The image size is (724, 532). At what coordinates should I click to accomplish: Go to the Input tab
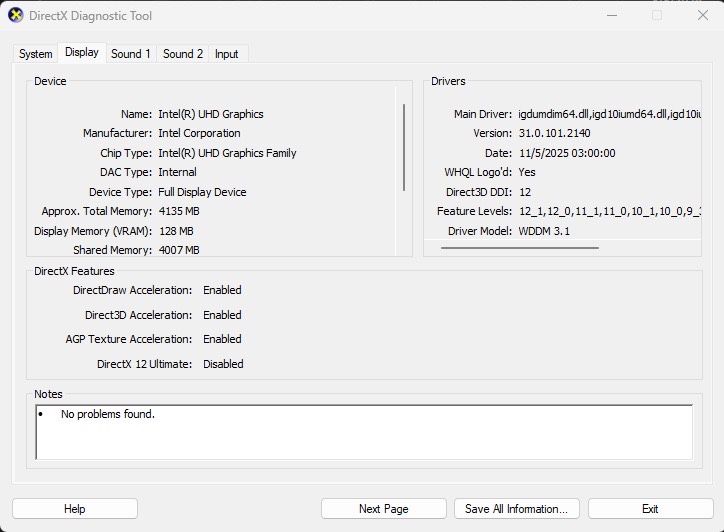pos(226,54)
